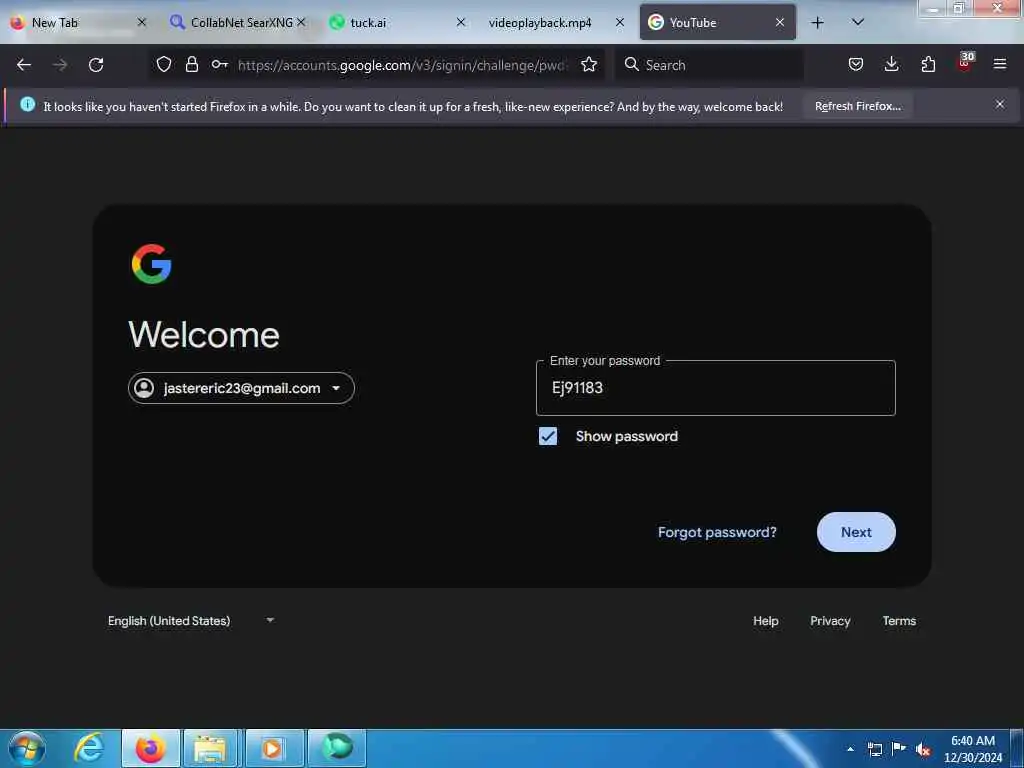Viewport: 1024px width, 768px height.
Task: Click the Google G logo
Action: (152, 264)
